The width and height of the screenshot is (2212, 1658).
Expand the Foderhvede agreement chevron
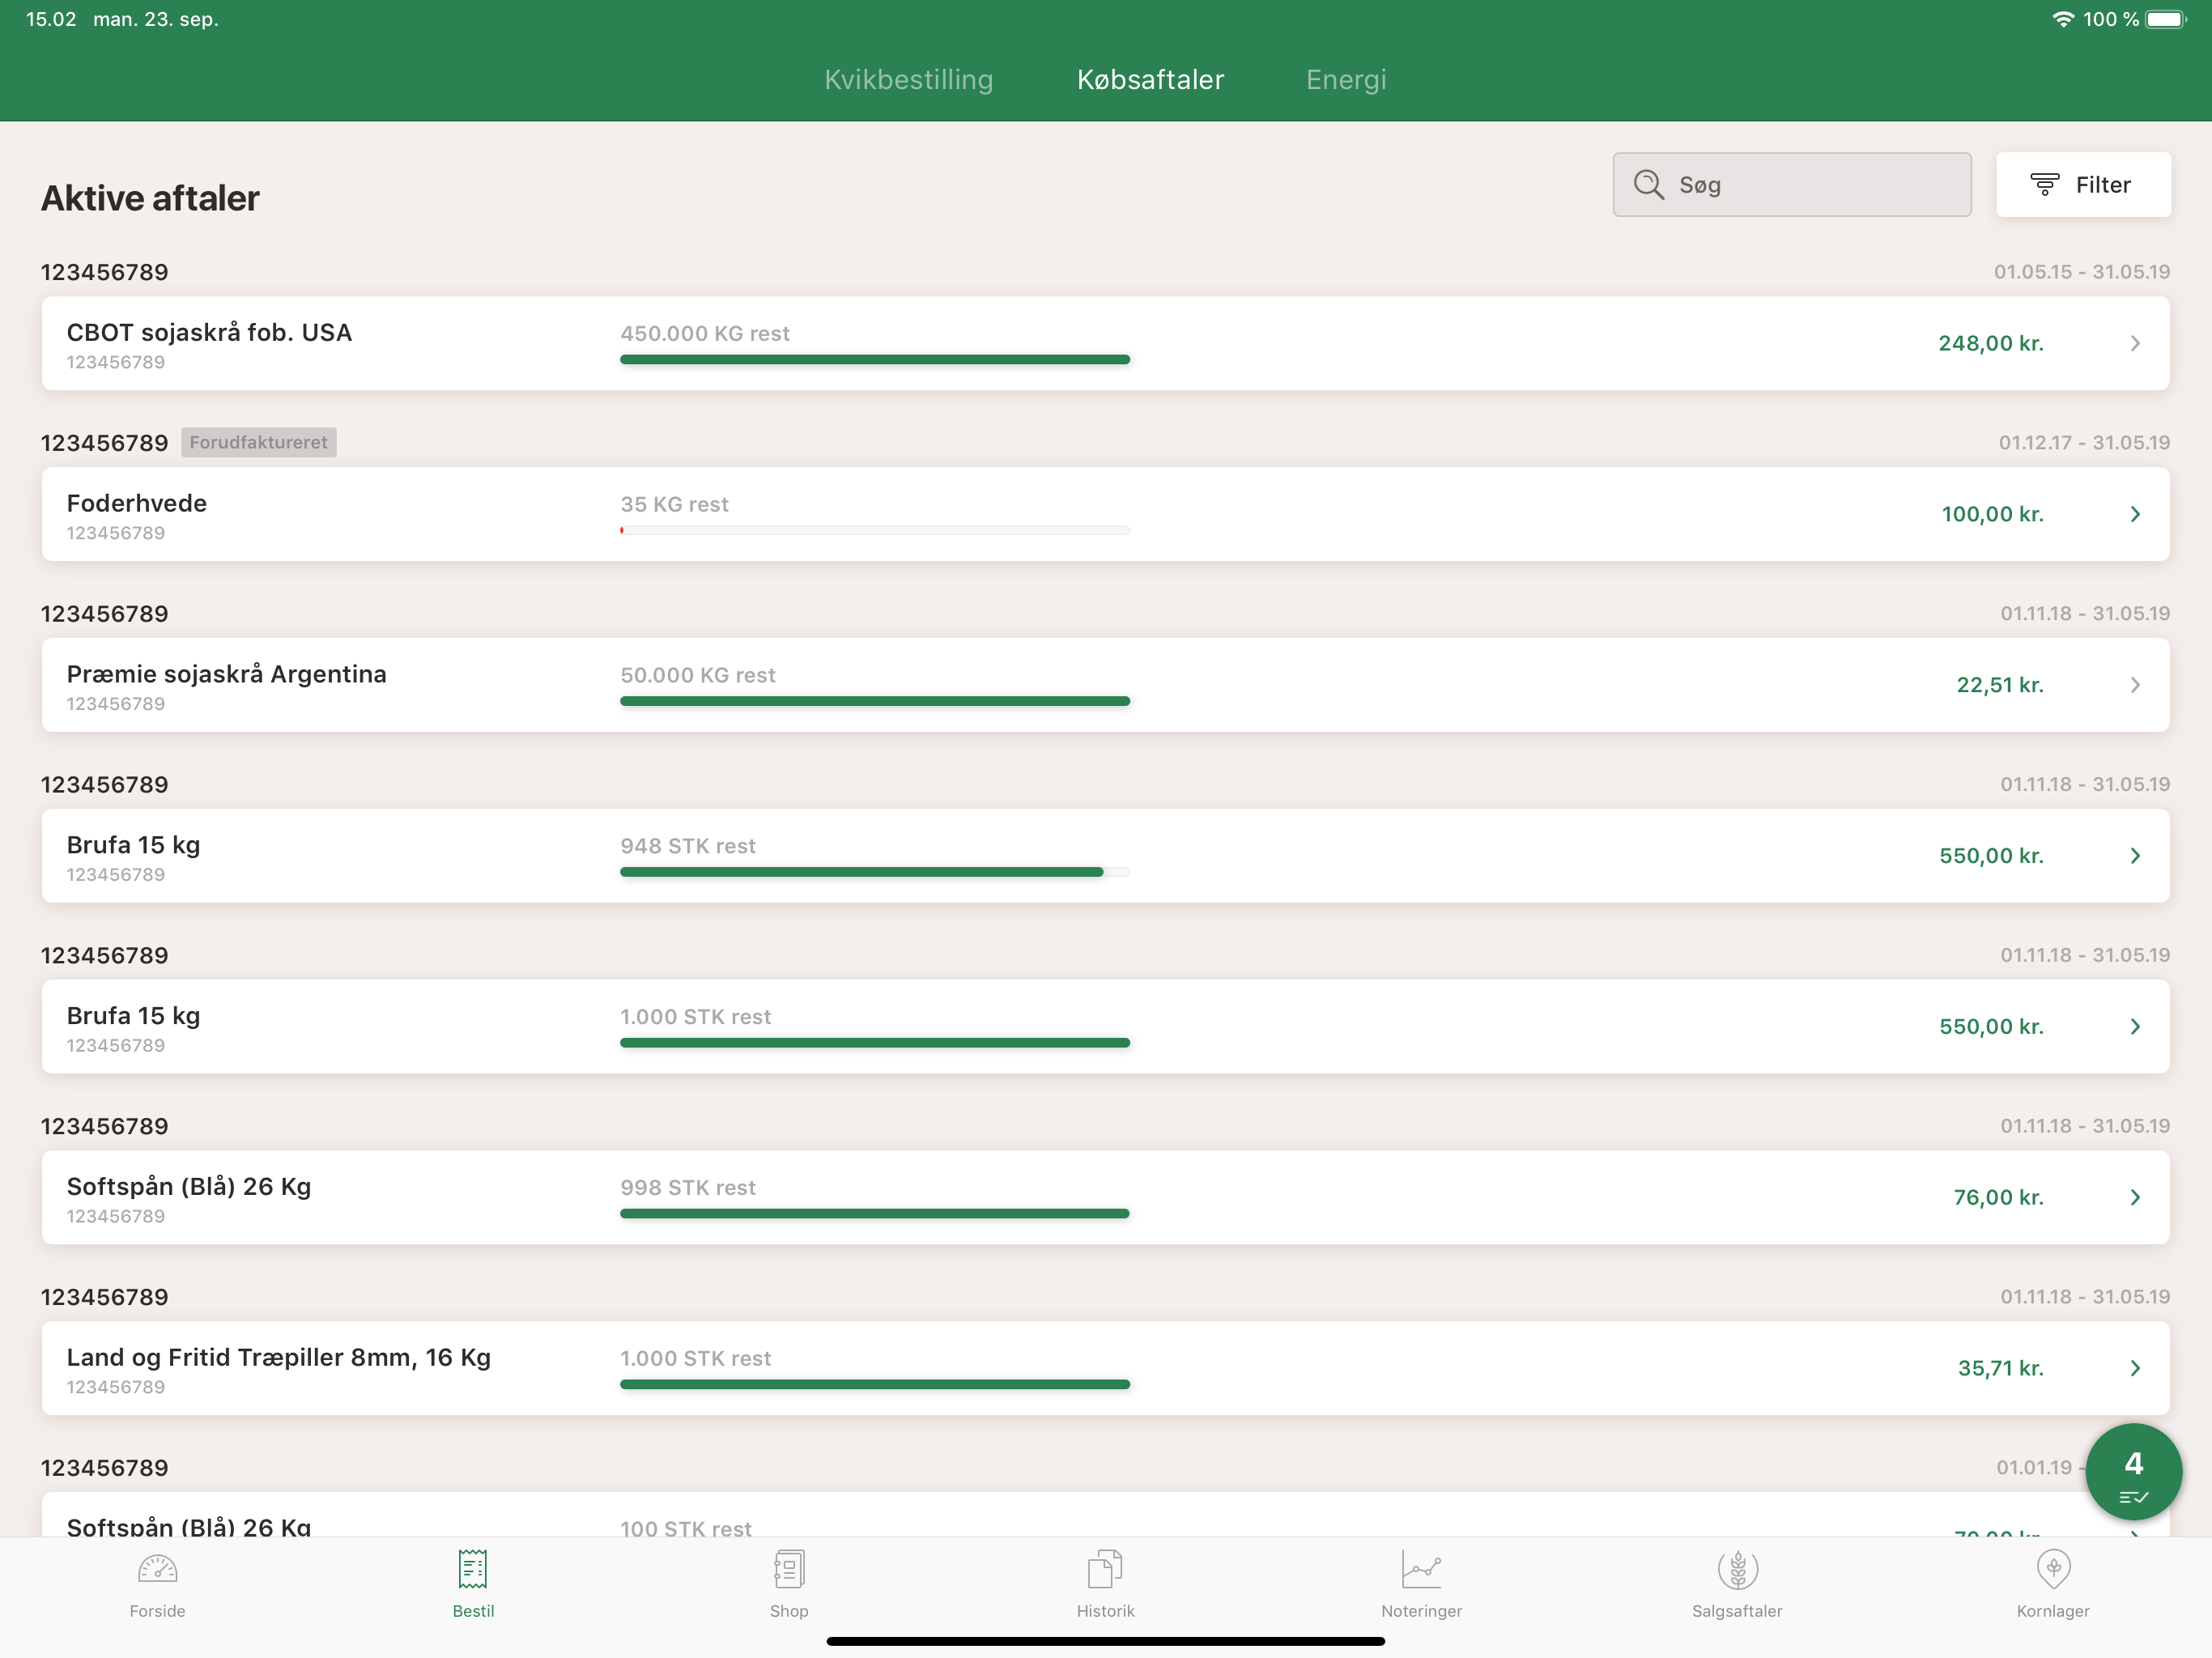point(2135,514)
